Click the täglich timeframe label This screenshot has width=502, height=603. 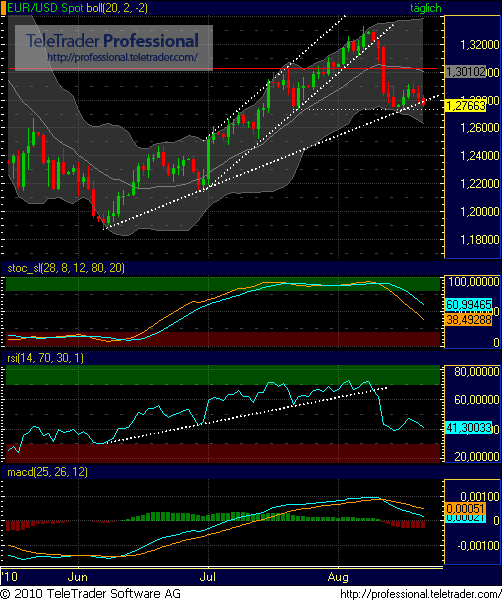[425, 8]
